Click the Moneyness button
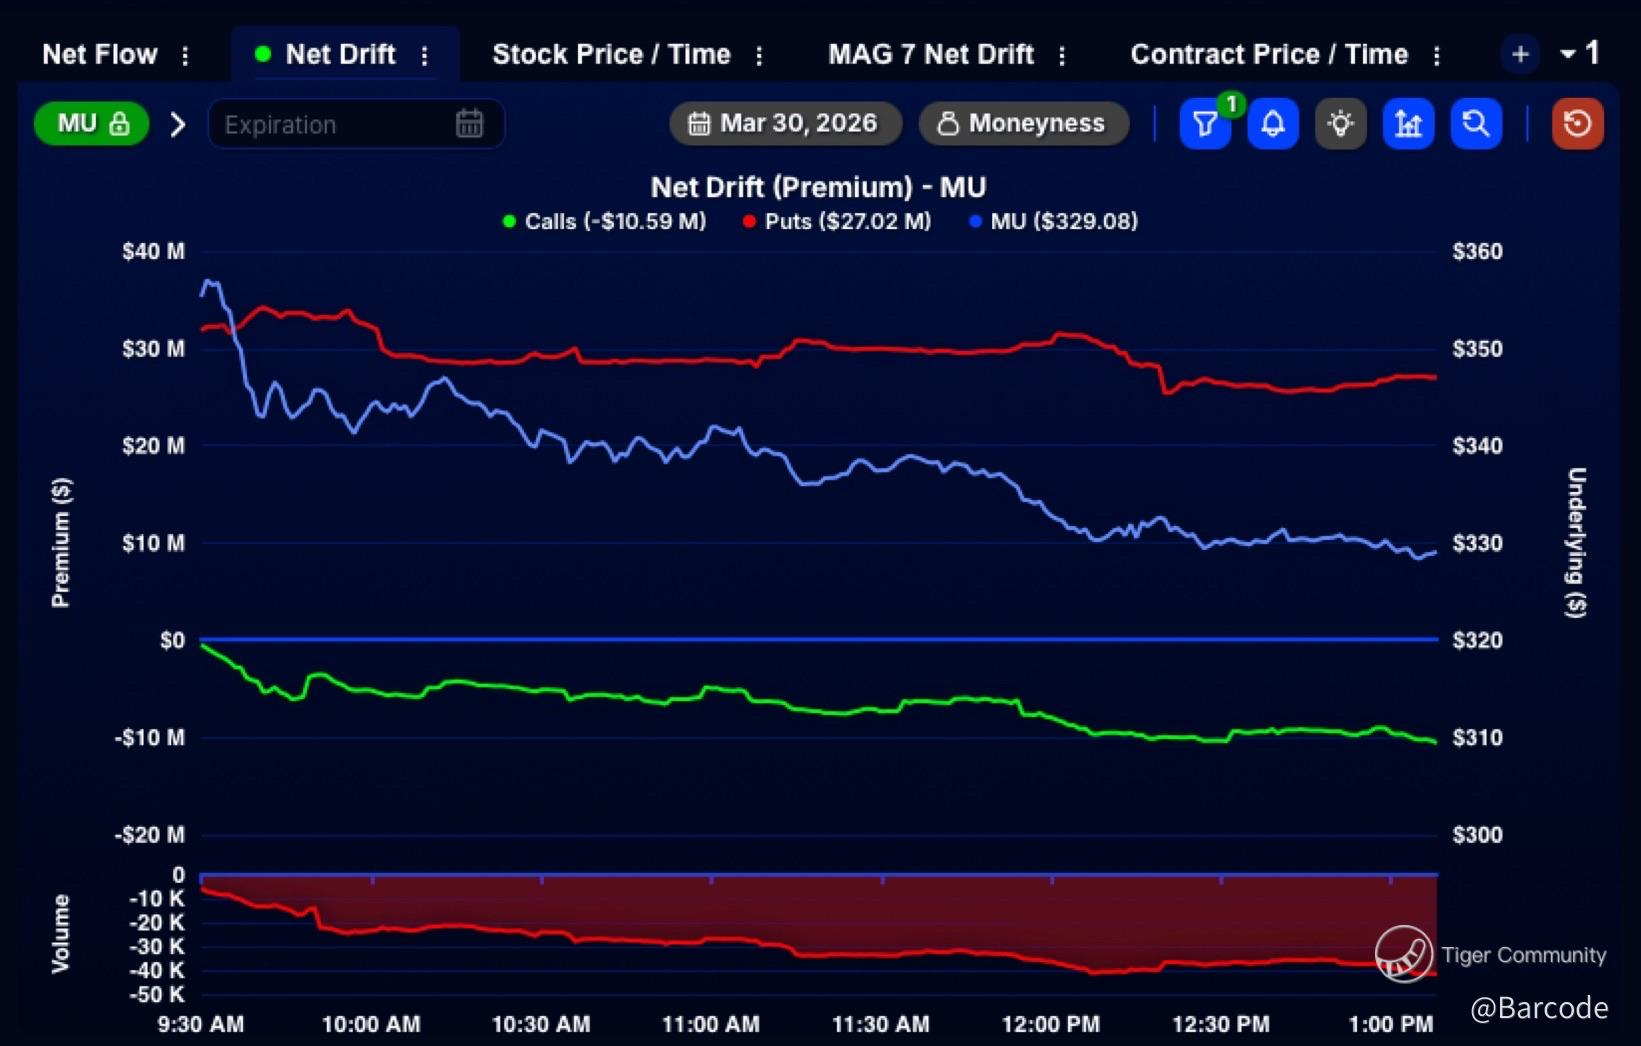The image size is (1641, 1046). tap(1023, 123)
